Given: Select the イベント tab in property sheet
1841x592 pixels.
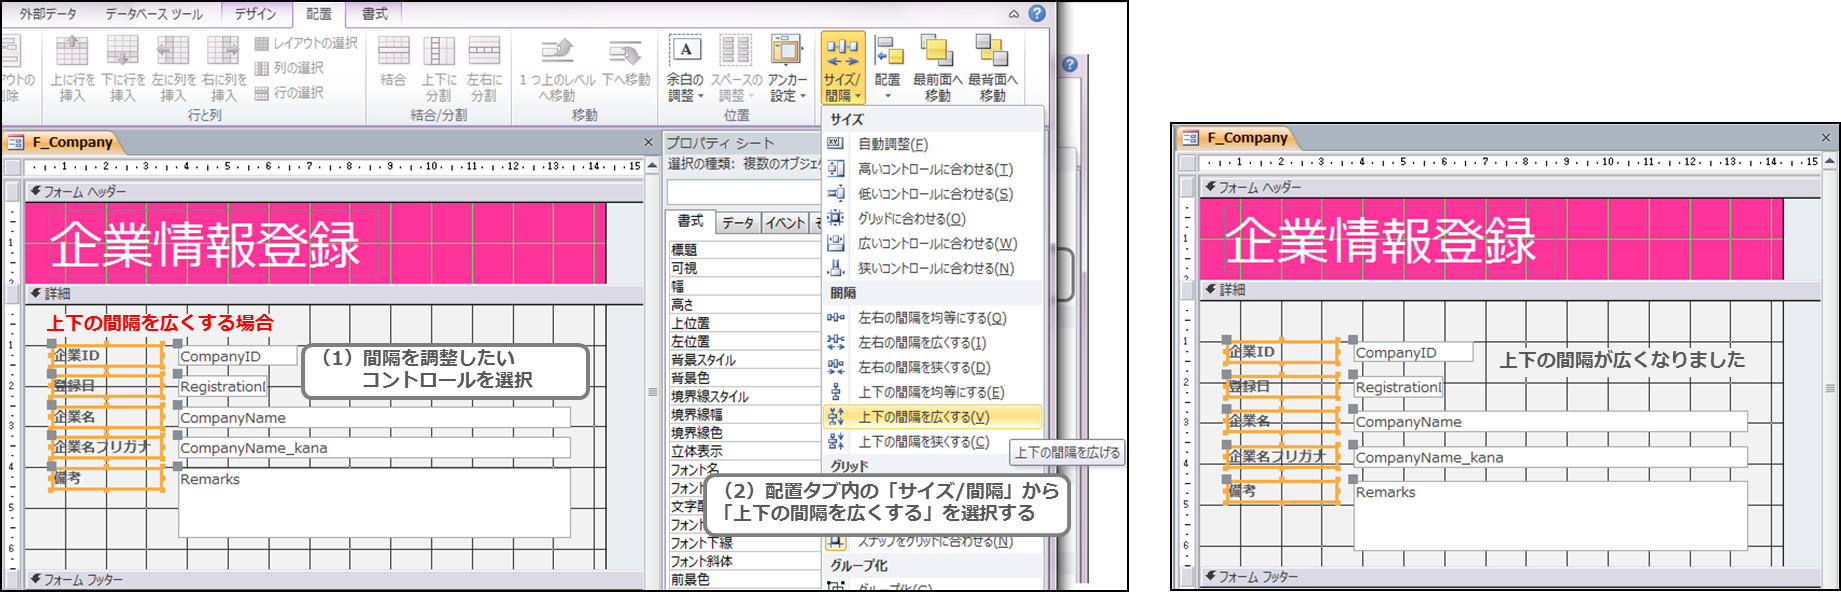Looking at the screenshot, I should pos(786,223).
